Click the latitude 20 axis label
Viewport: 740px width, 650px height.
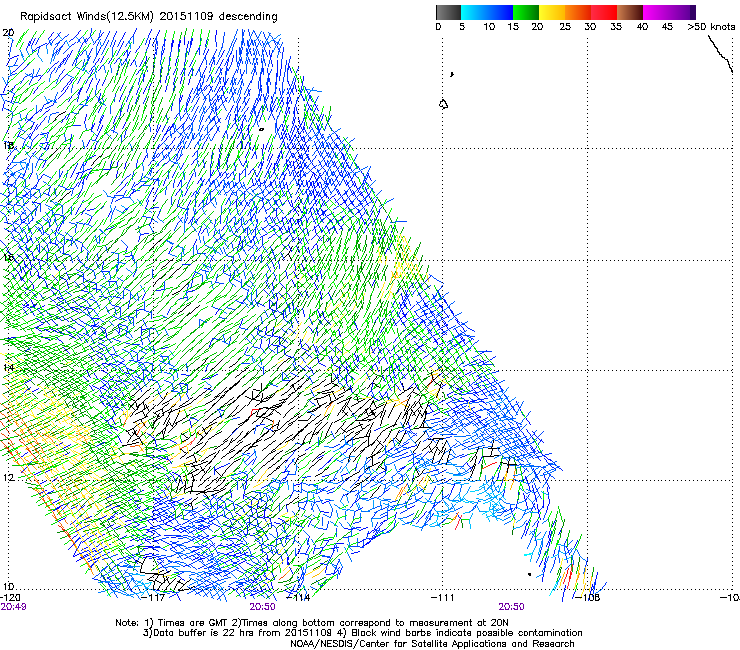[8, 33]
